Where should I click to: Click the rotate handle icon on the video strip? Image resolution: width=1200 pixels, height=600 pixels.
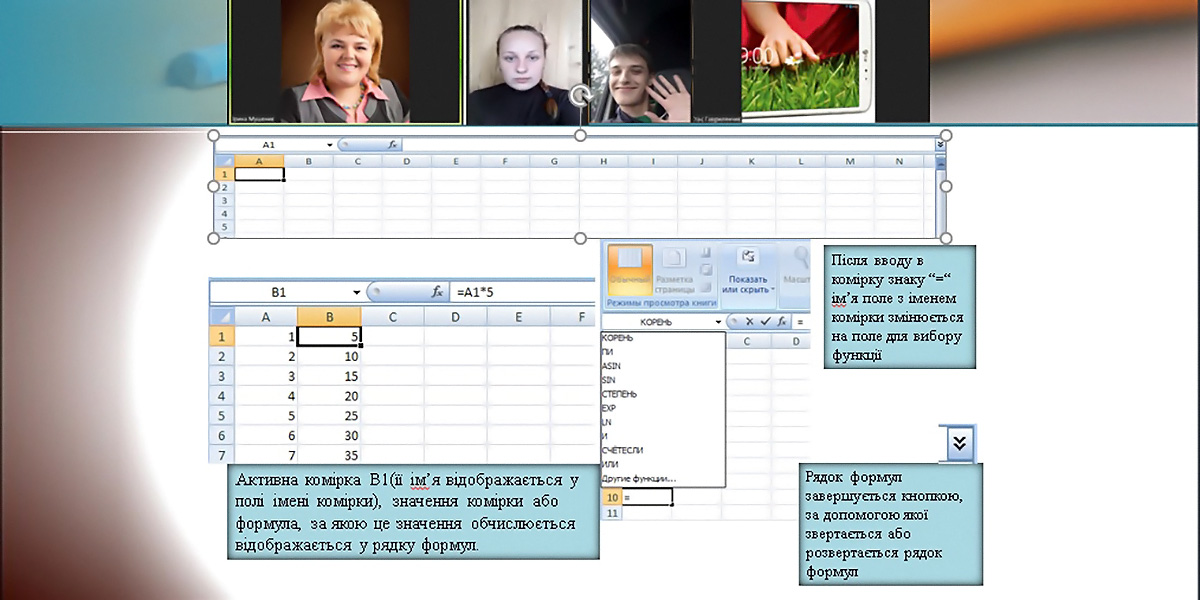tap(579, 96)
